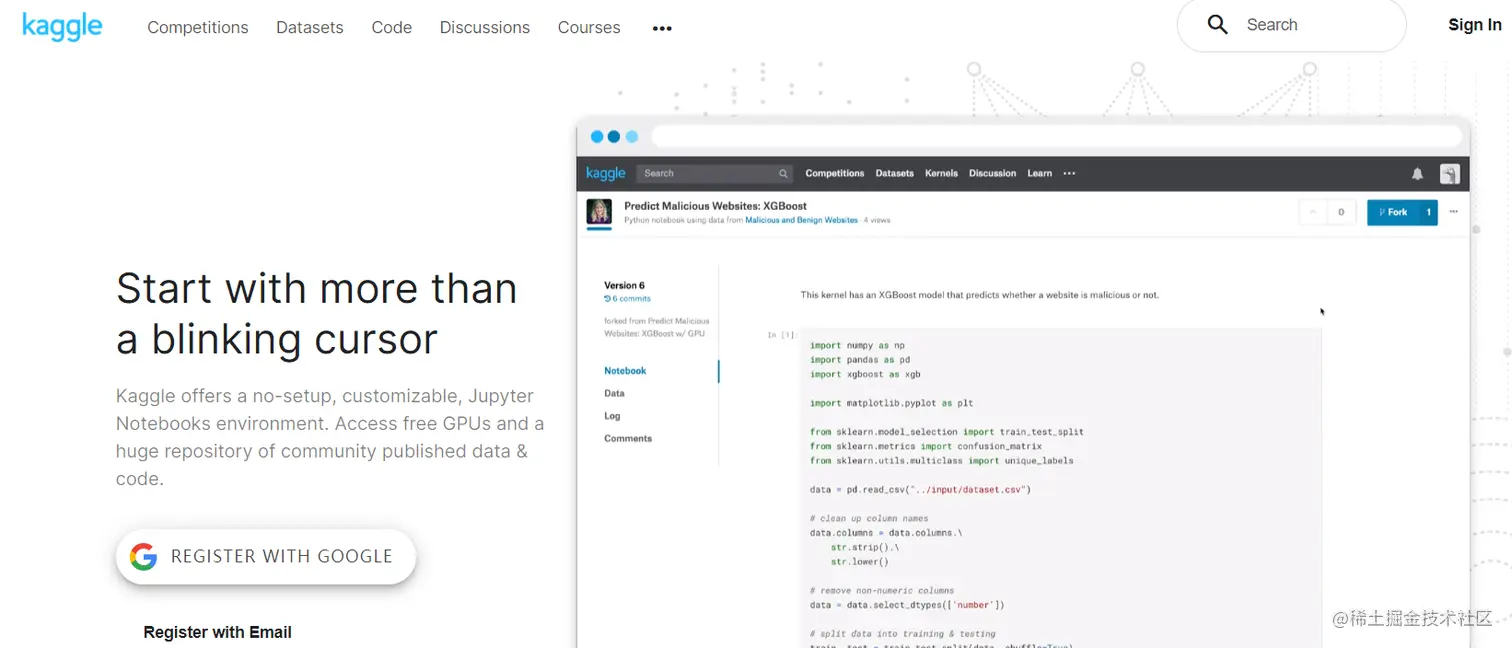Click the upvote count '0'
This screenshot has width=1512, height=648.
click(1341, 212)
